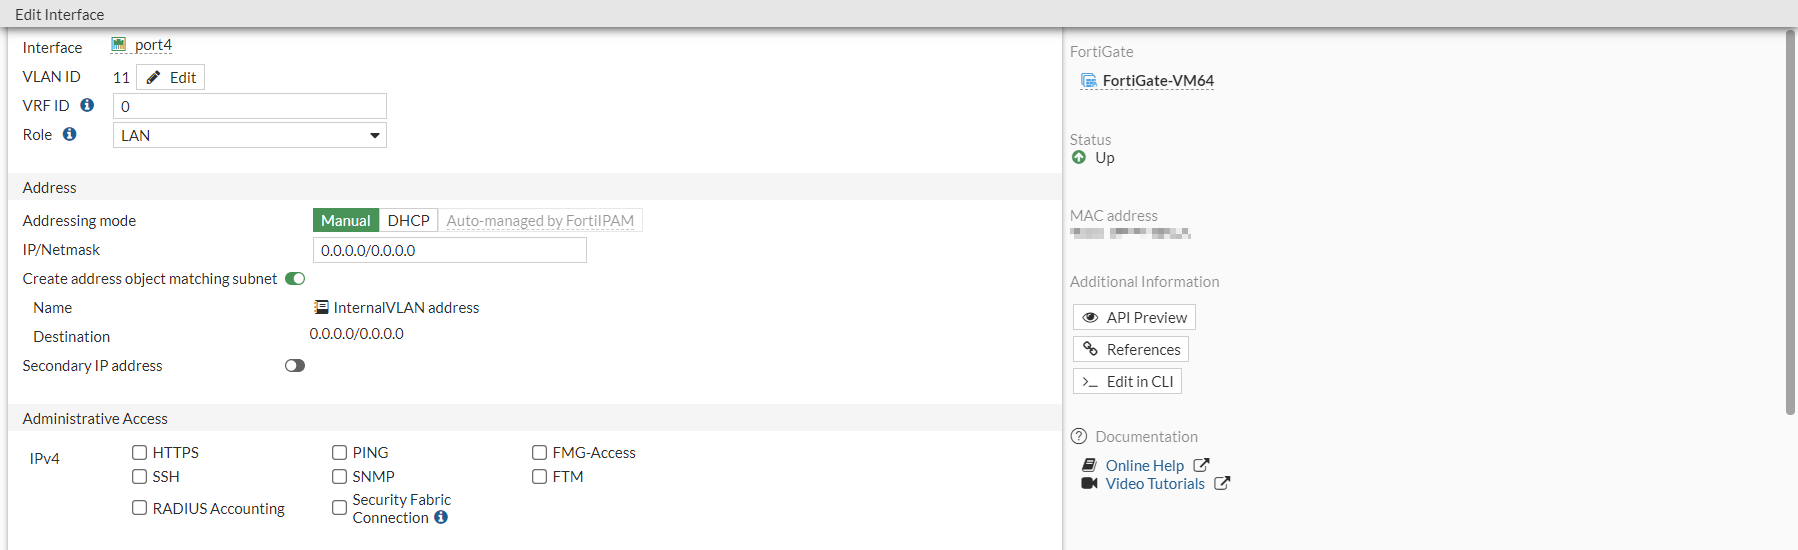Image resolution: width=1798 pixels, height=550 pixels.
Task: Disable Create address object matching subnet
Action: (x=295, y=279)
